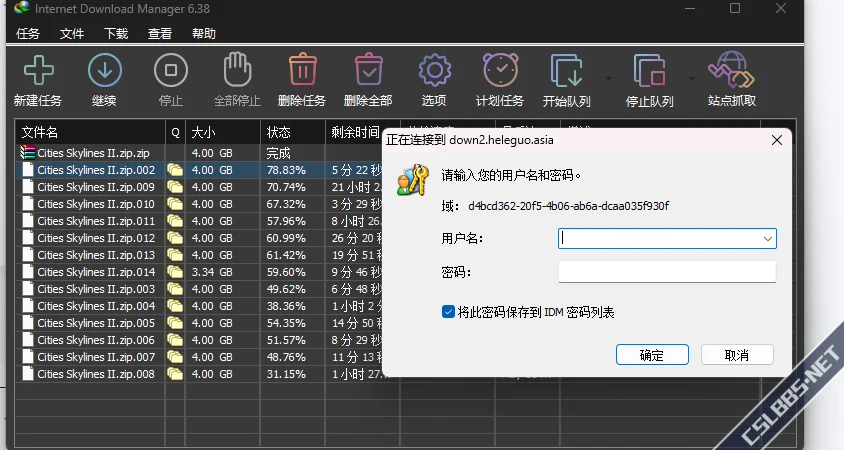Click the queue folder icon for zip.009
Screen dimensions: 844x450
tap(175, 187)
